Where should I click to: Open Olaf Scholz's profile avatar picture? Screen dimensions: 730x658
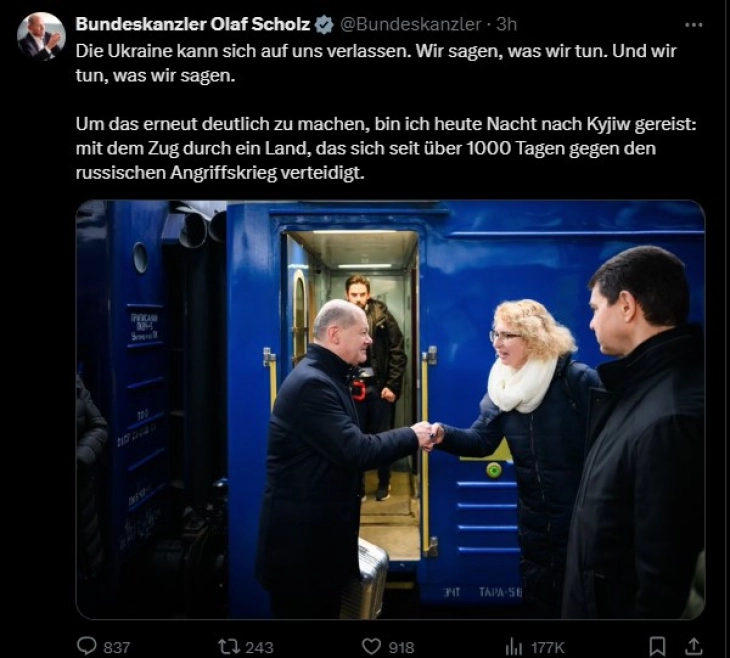point(41,36)
